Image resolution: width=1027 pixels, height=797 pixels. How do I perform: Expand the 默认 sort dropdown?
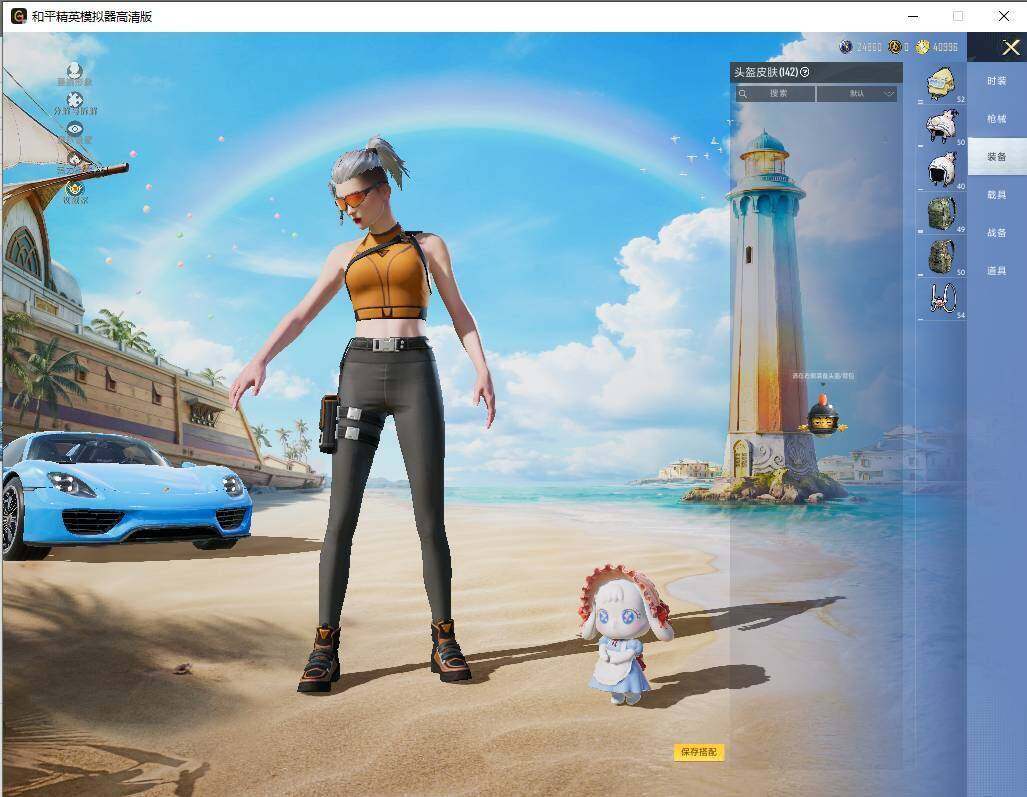click(857, 94)
